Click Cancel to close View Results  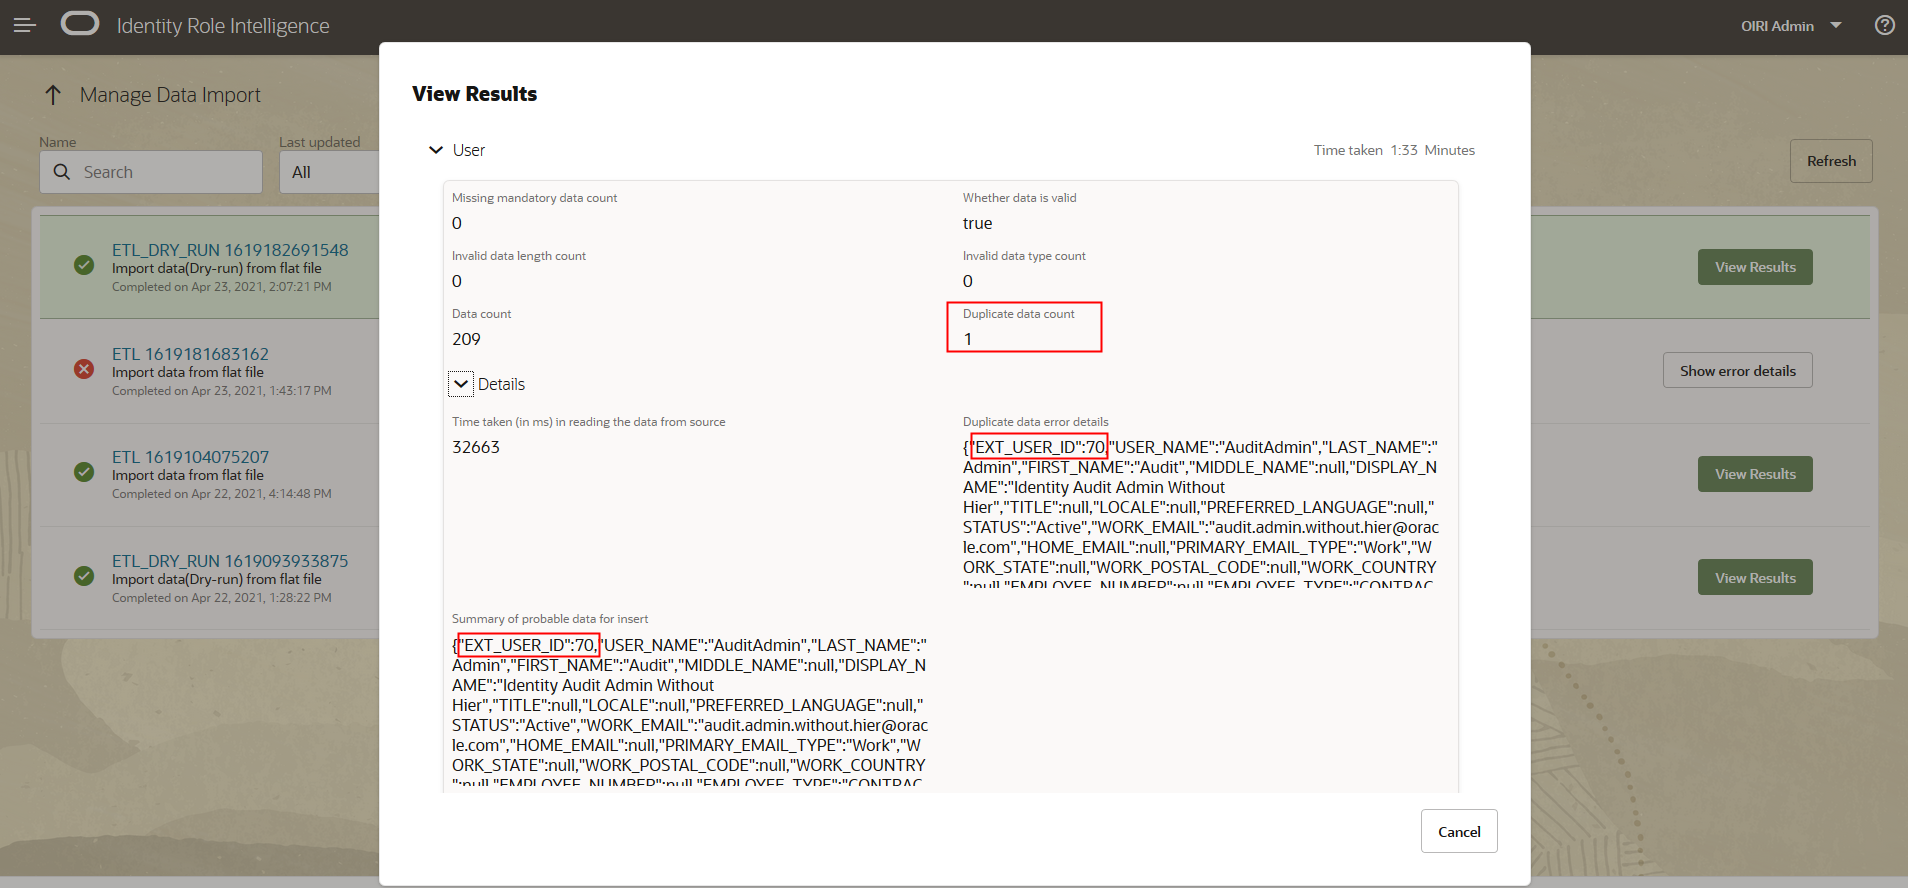(x=1459, y=831)
